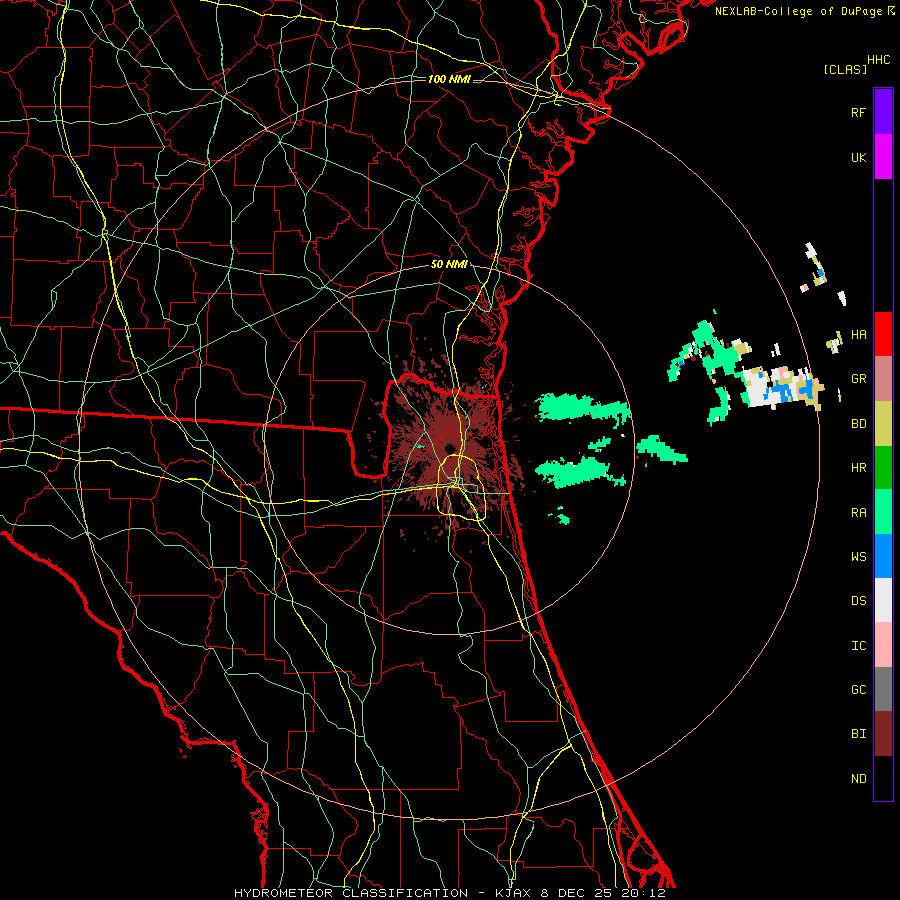Viewport: 900px width, 900px height.
Task: Click the NEXLAB-College of DuPage credit text
Action: (798, 11)
